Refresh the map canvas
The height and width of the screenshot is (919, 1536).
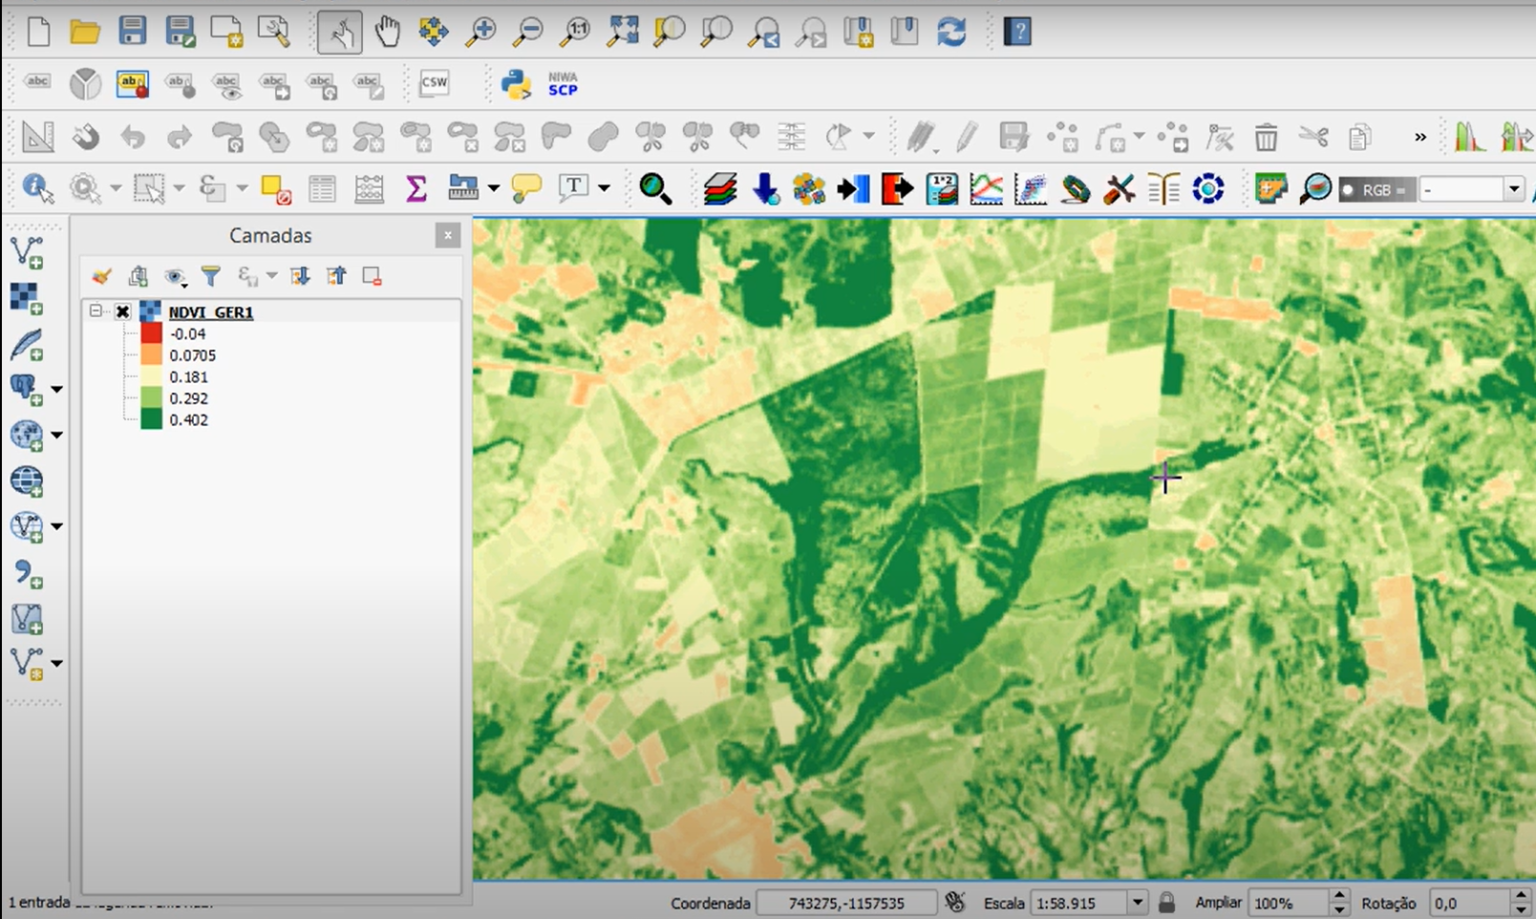click(951, 31)
